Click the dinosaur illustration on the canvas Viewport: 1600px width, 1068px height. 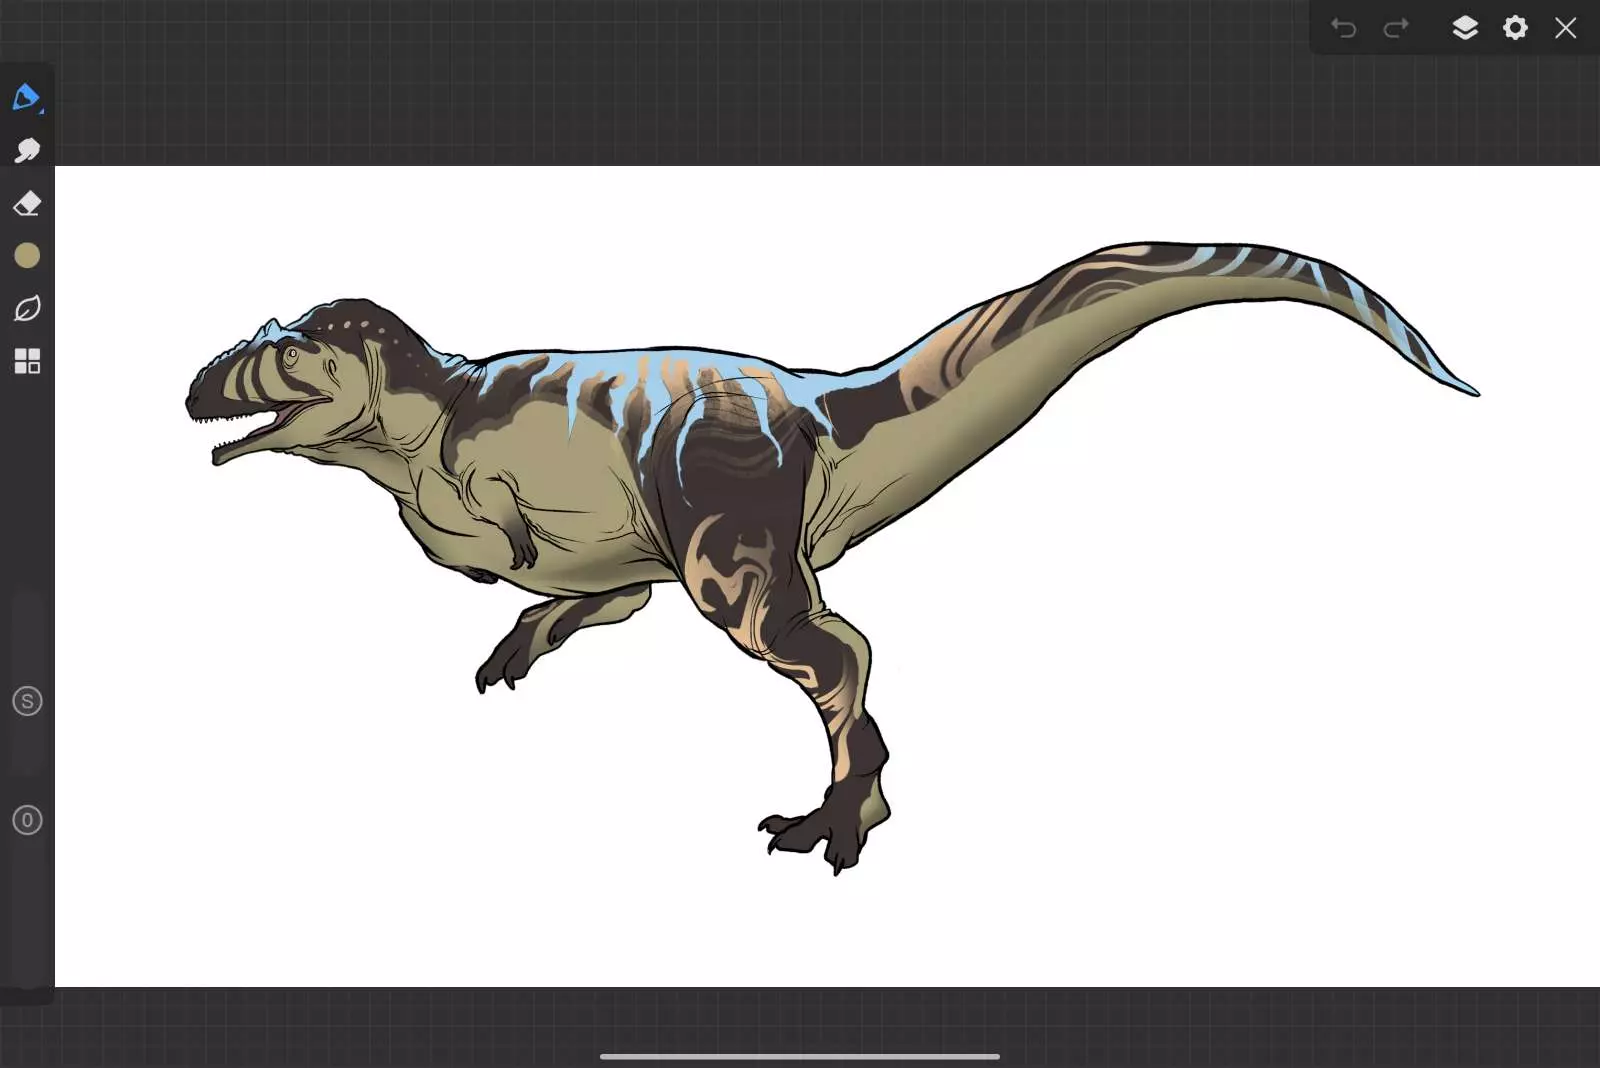pos(832,558)
